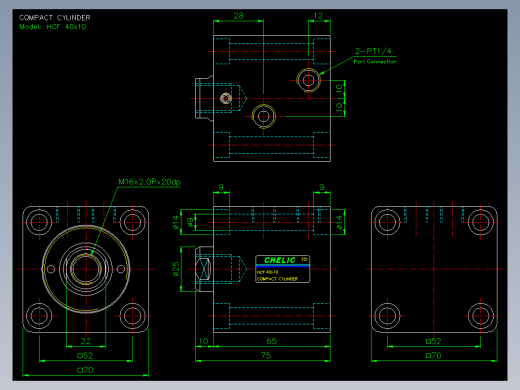
Task: Click the upper port circle in top view
Action: (308, 80)
